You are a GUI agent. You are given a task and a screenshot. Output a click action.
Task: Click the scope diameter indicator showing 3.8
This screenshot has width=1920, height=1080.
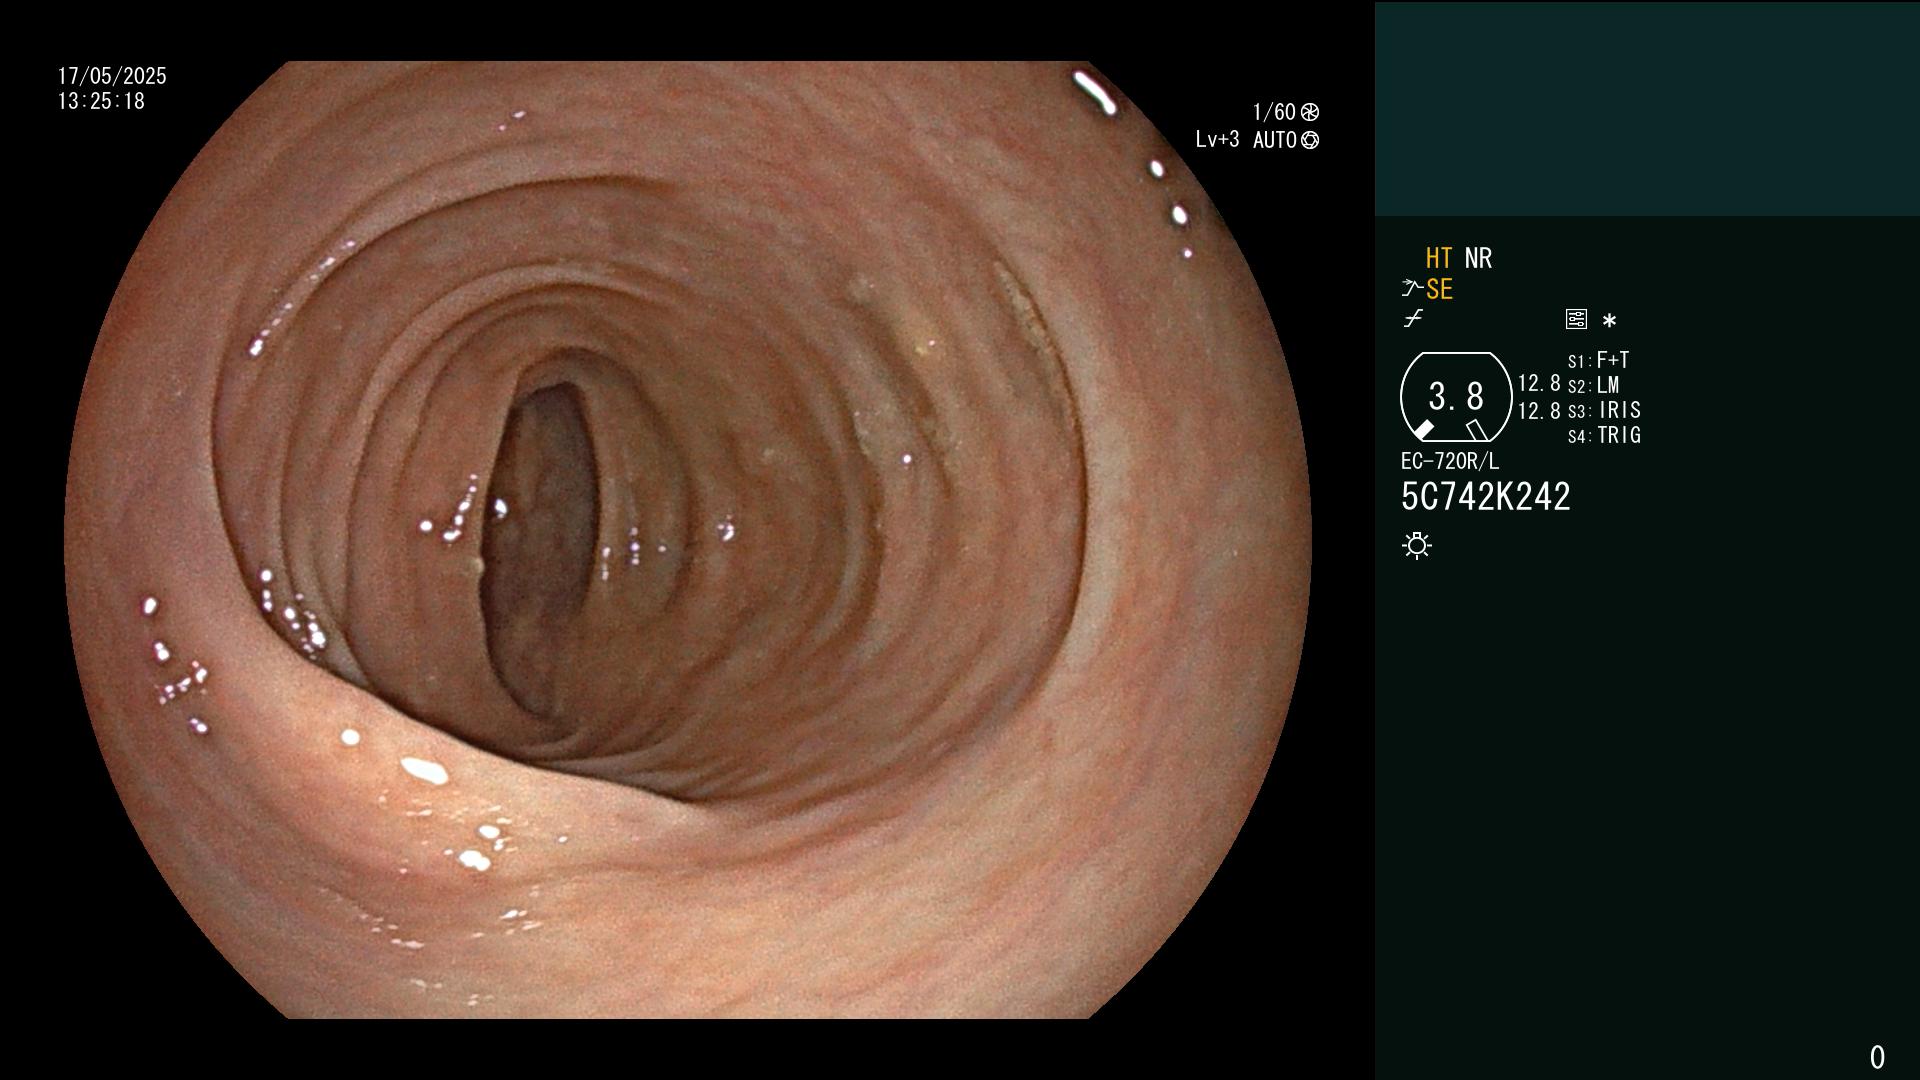click(1456, 397)
